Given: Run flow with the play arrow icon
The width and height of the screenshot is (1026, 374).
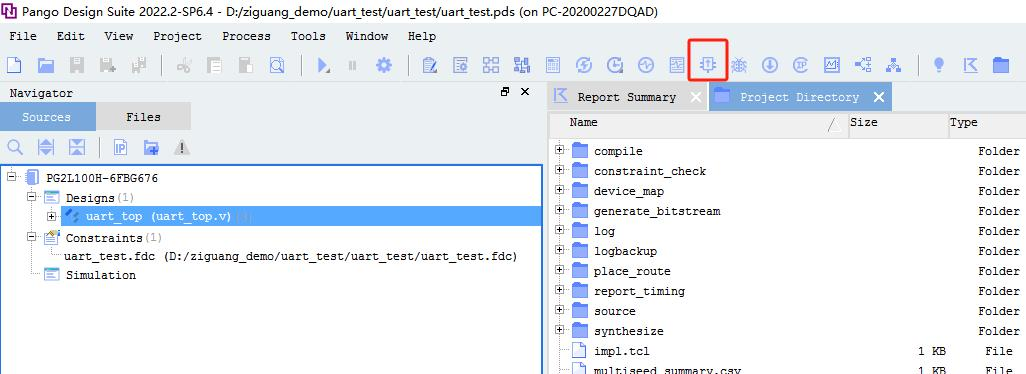Looking at the screenshot, I should click(323, 65).
